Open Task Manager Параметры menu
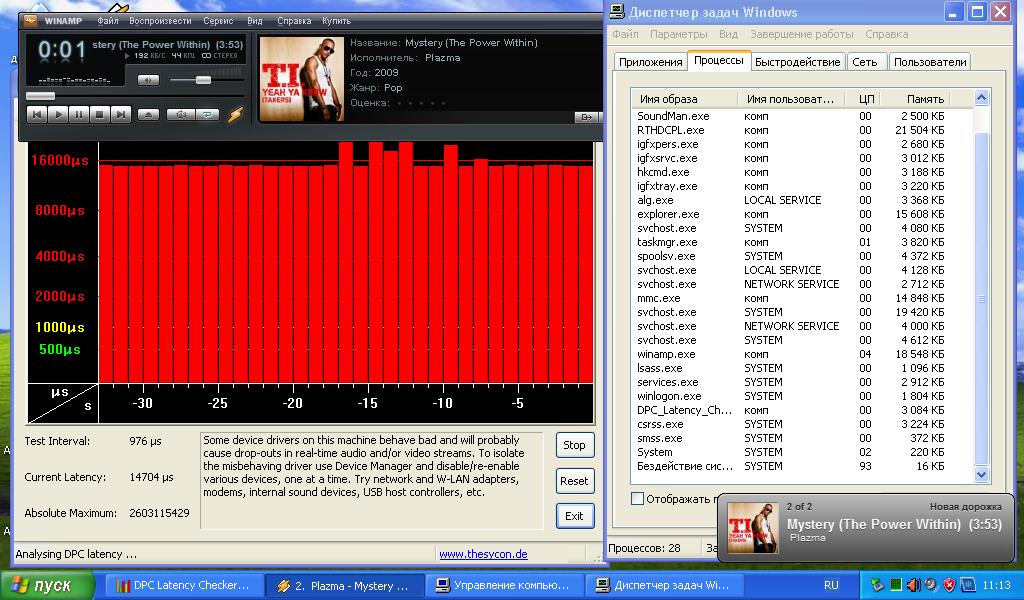This screenshot has width=1024, height=600. 679,34
